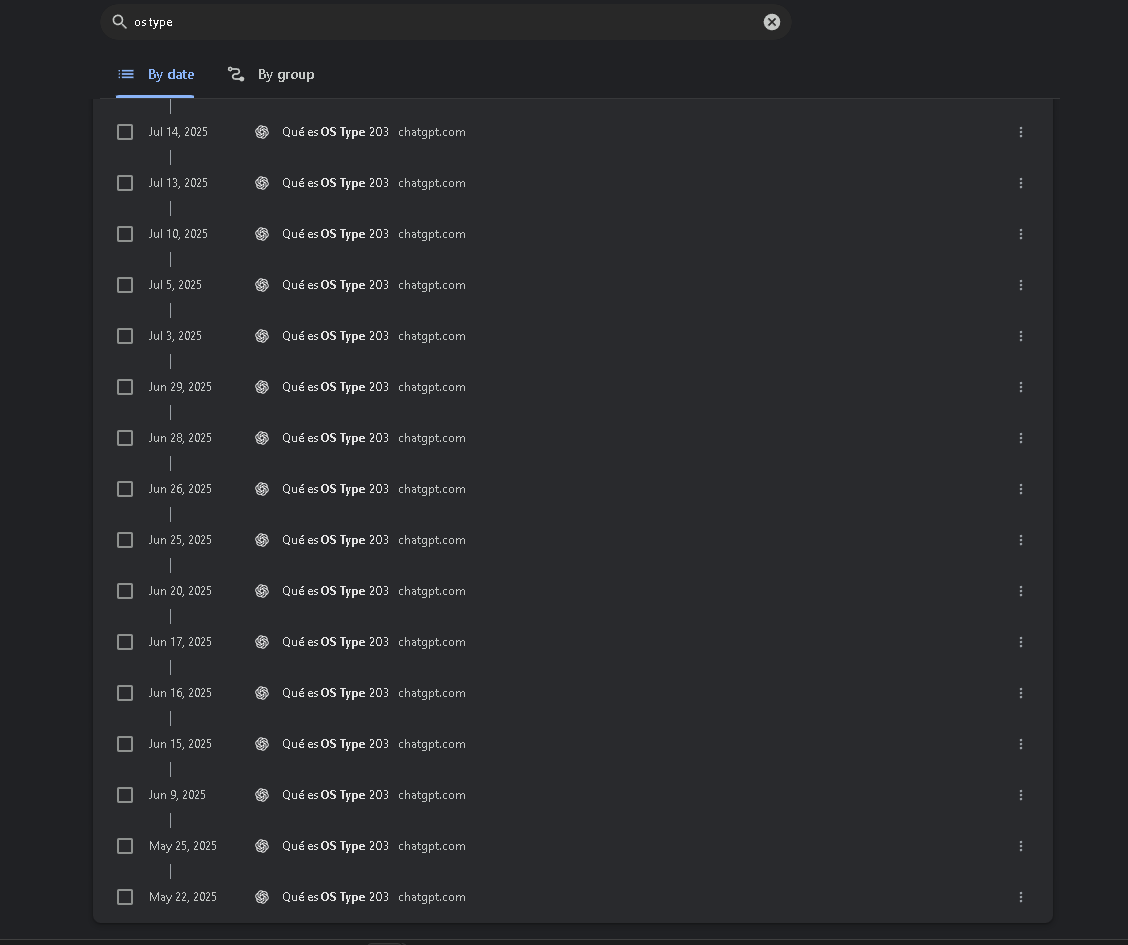Mark the Jun 28, 2025 entry checkbox
Viewport: 1128px width, 945px height.
pyautogui.click(x=125, y=438)
